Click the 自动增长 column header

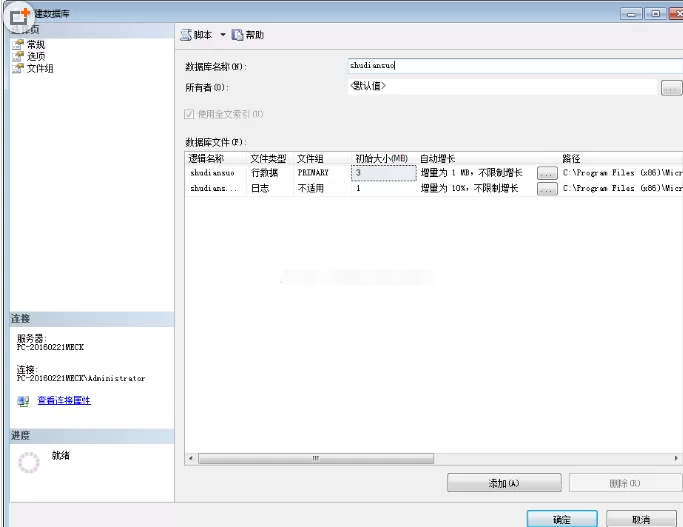click(x=437, y=159)
